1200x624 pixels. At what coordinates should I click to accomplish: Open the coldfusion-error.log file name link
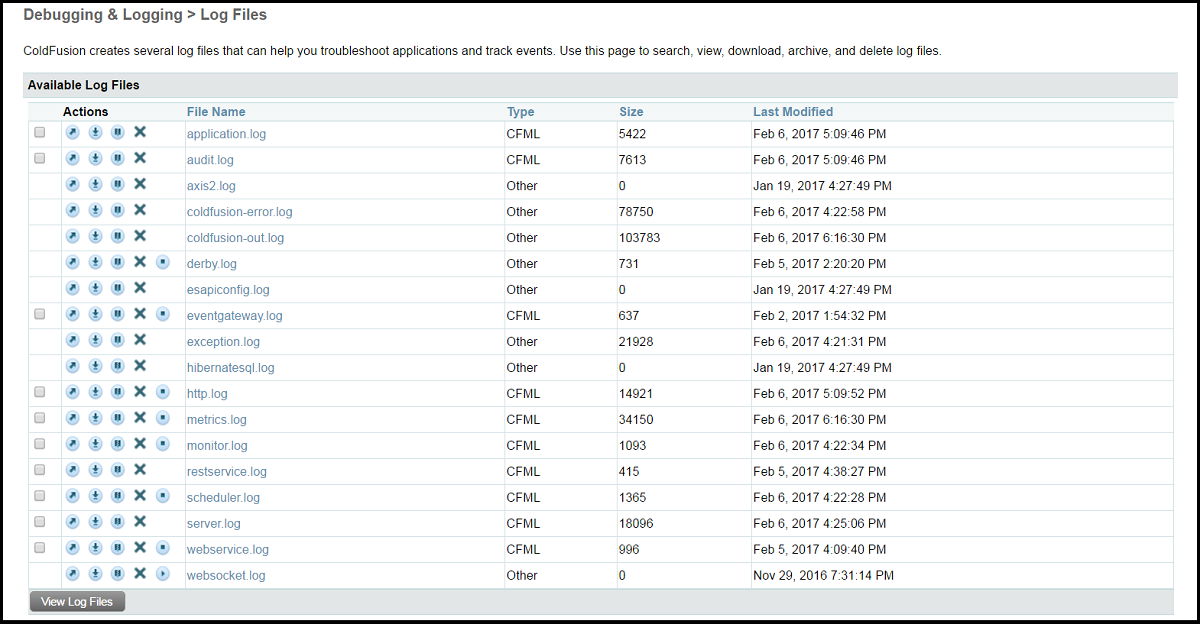pos(240,212)
